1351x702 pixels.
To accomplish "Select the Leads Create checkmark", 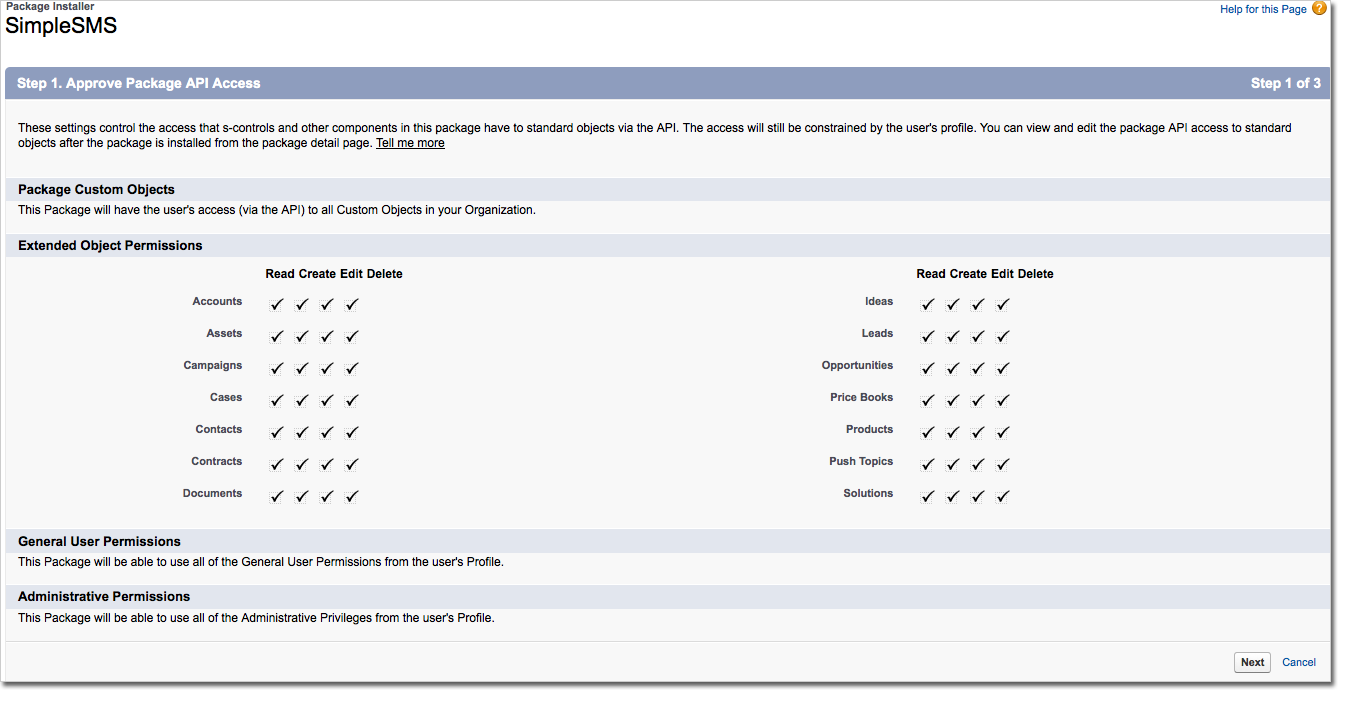I will pyautogui.click(x=953, y=336).
